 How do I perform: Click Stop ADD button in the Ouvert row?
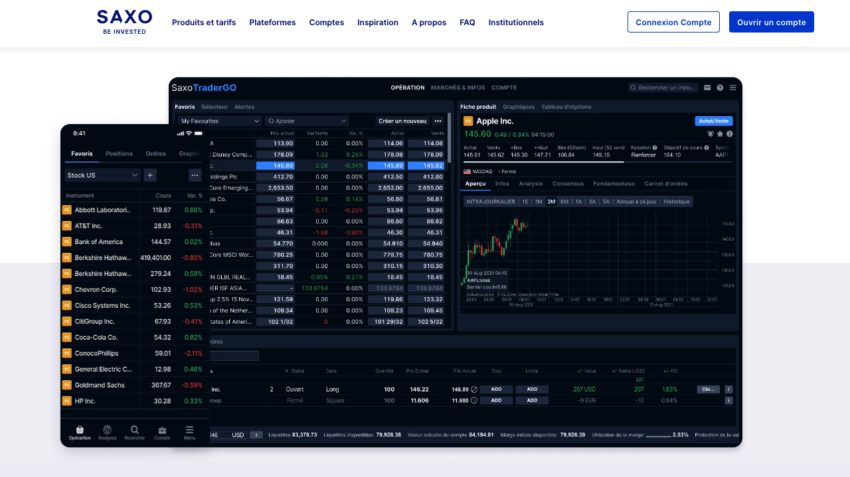pos(496,389)
